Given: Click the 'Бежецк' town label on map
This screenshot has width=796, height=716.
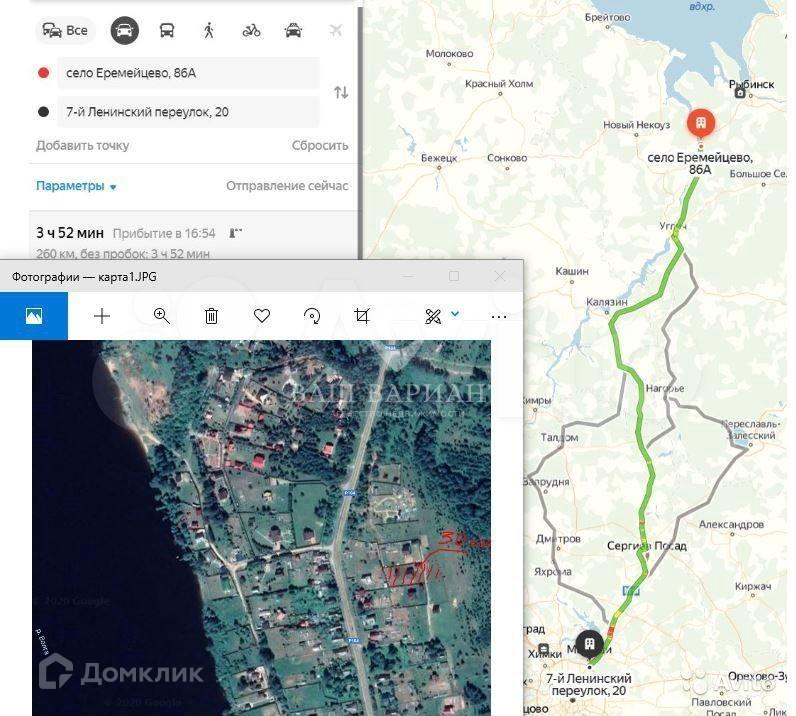Looking at the screenshot, I should click(439, 158).
